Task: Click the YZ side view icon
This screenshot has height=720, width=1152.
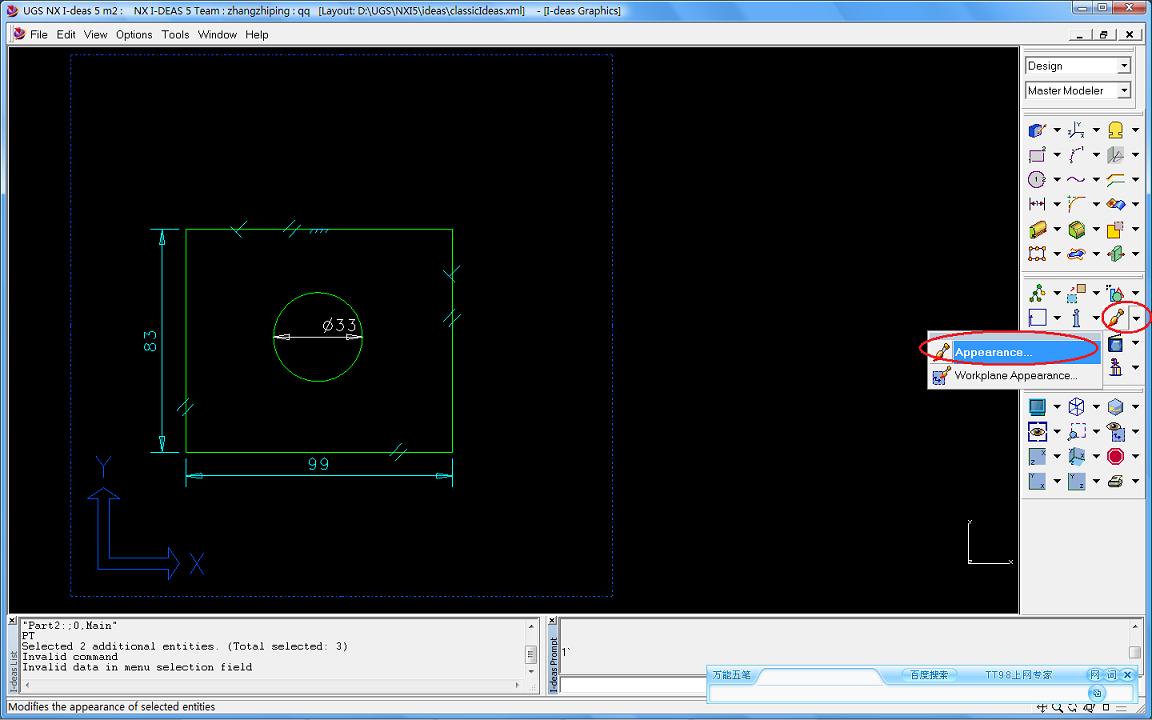Action: point(1076,481)
